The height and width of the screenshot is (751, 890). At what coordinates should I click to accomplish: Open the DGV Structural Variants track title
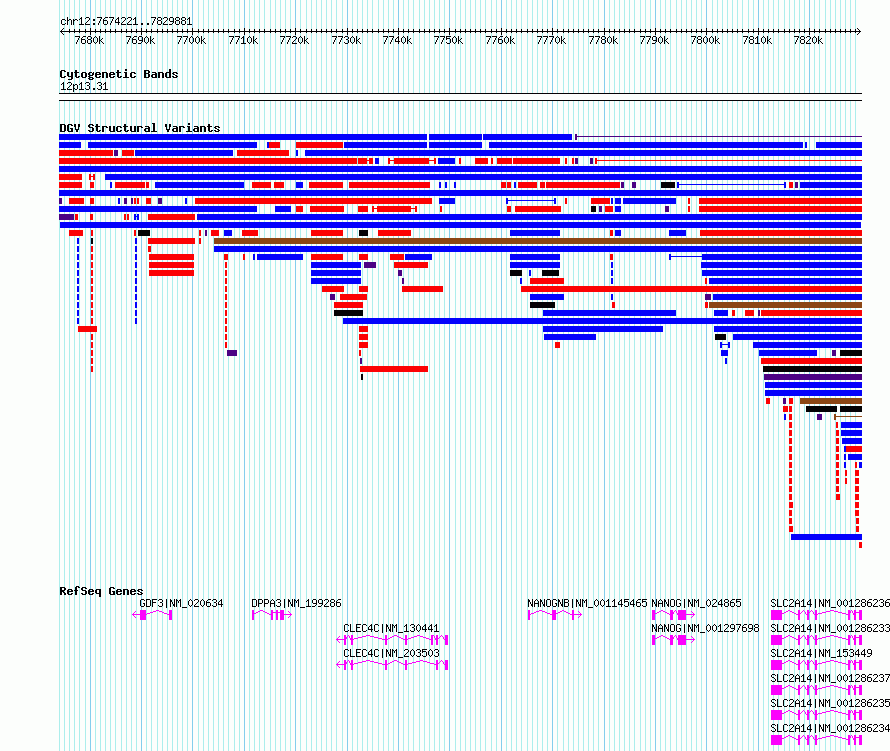tap(140, 128)
